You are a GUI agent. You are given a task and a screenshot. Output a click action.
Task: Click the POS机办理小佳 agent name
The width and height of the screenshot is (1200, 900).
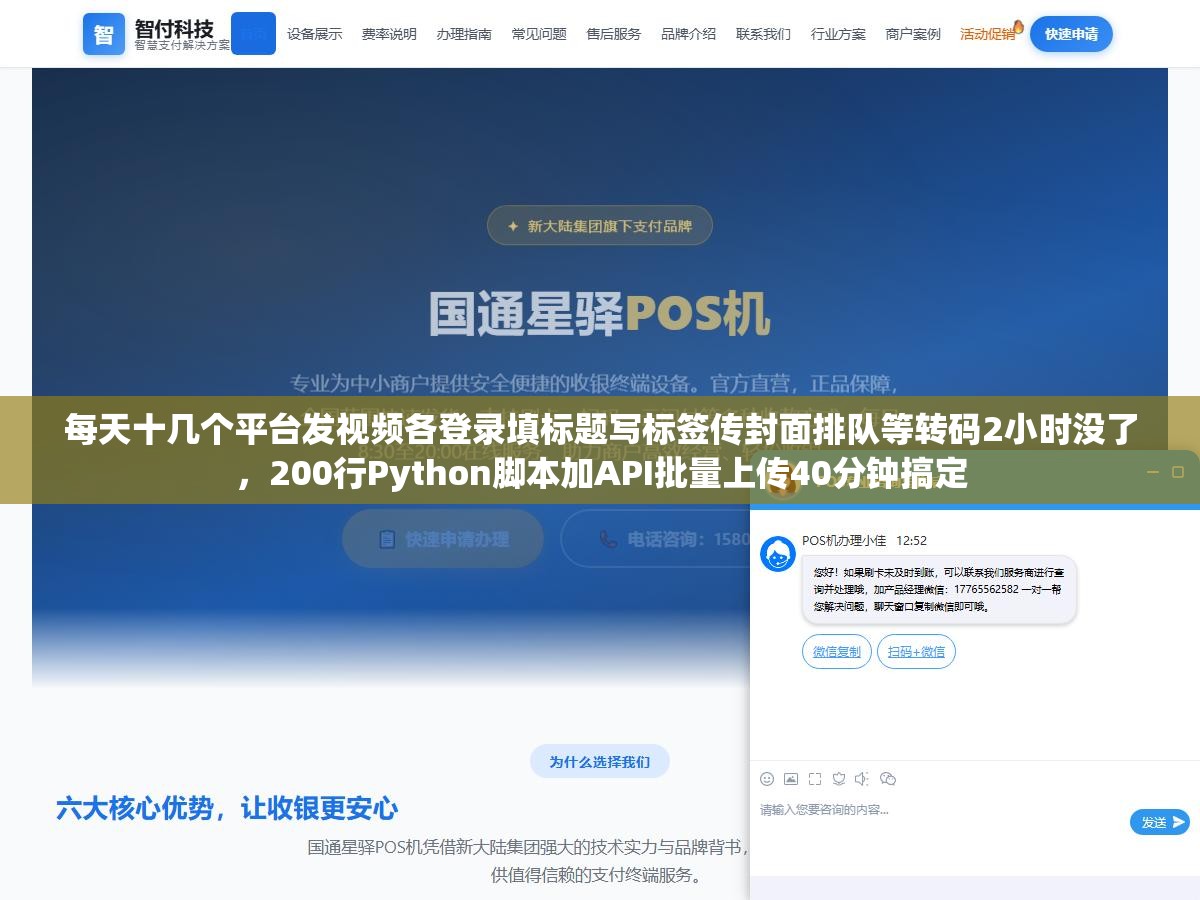point(844,540)
